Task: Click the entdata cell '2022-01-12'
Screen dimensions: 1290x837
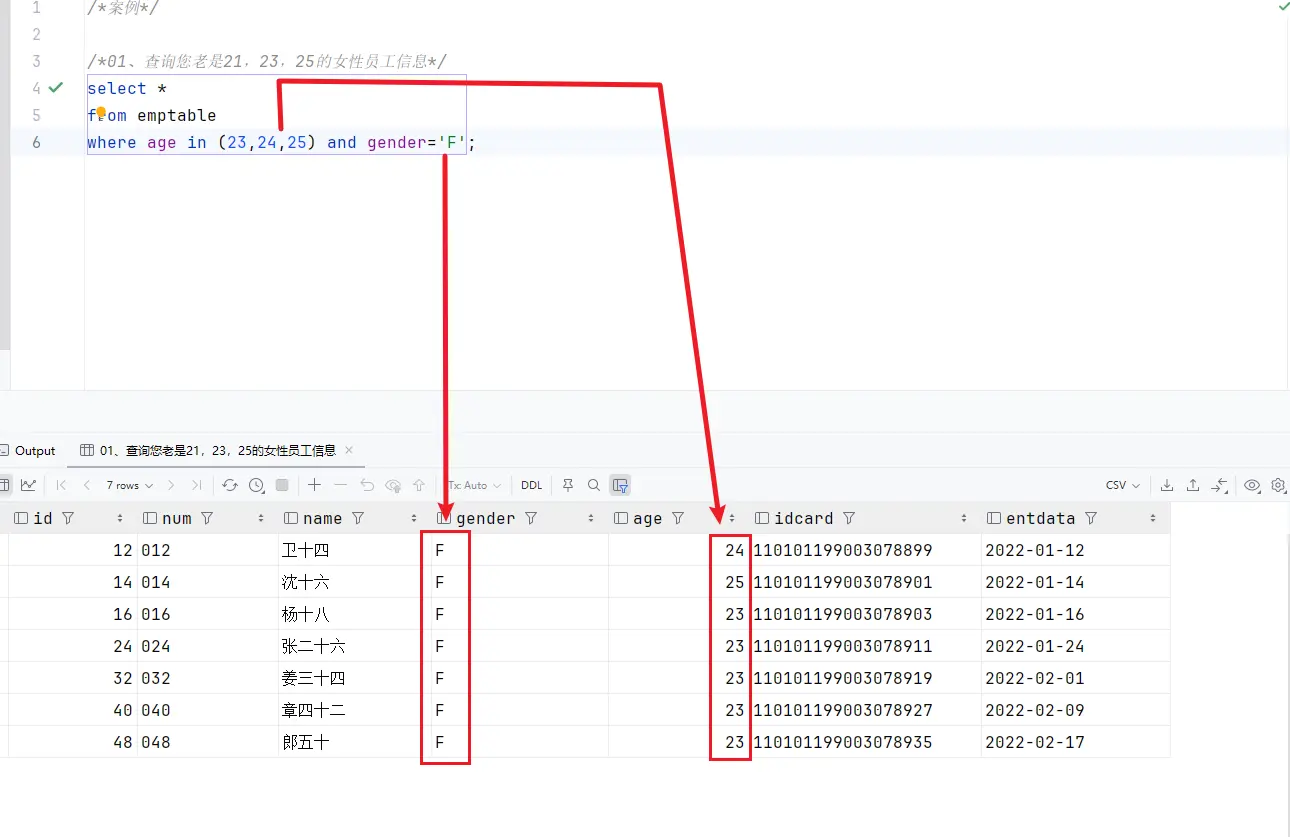Action: coord(1035,550)
